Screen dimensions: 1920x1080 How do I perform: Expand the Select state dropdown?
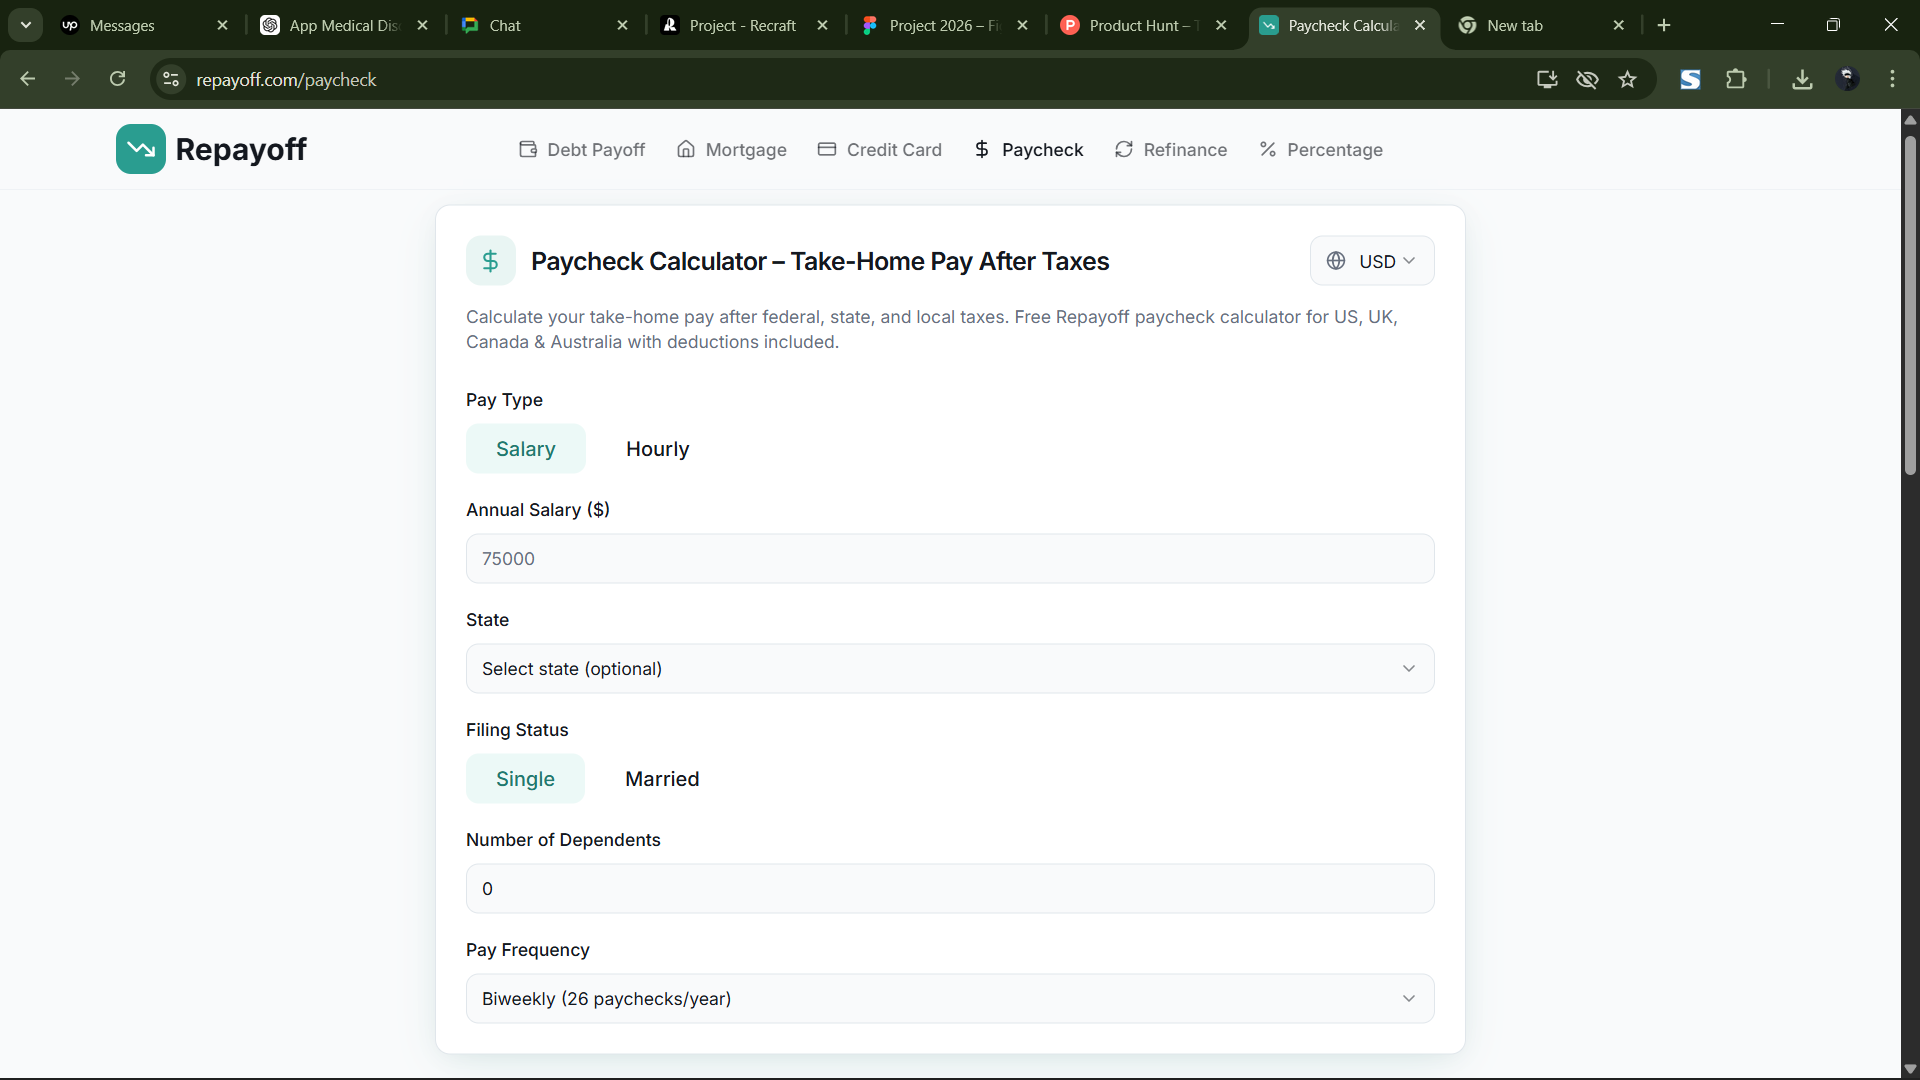[x=949, y=669]
